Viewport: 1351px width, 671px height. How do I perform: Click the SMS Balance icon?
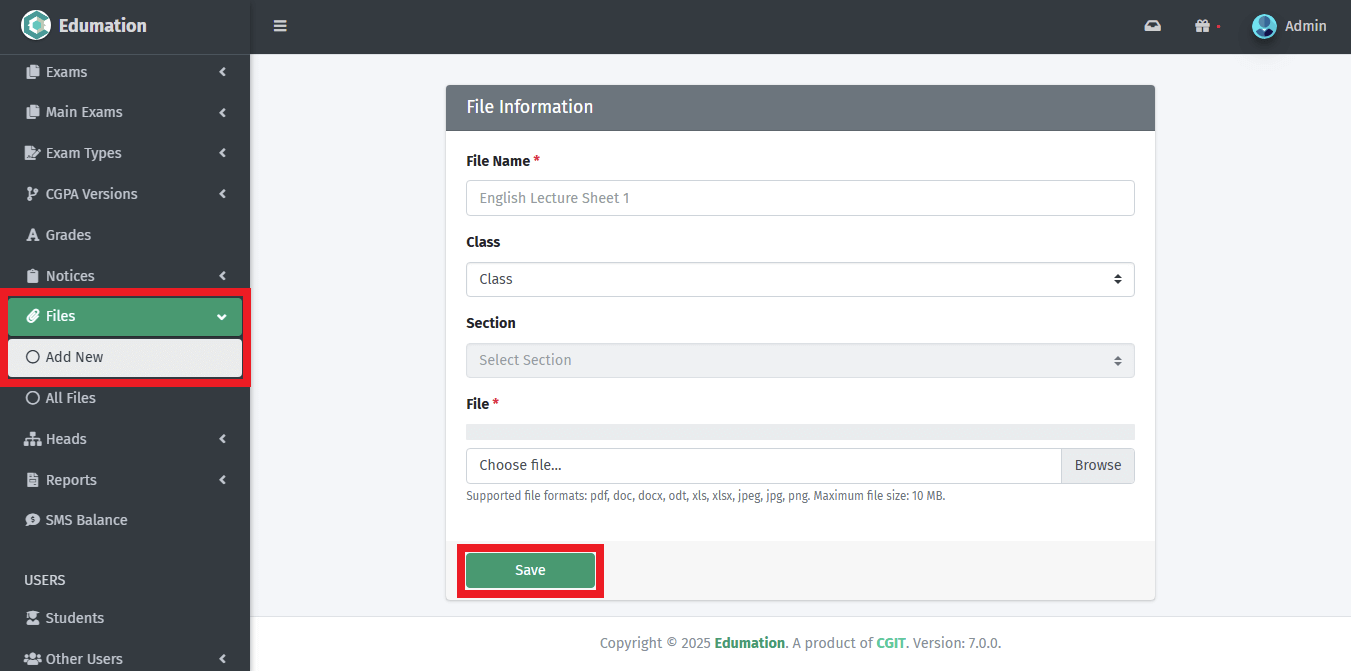(x=33, y=520)
